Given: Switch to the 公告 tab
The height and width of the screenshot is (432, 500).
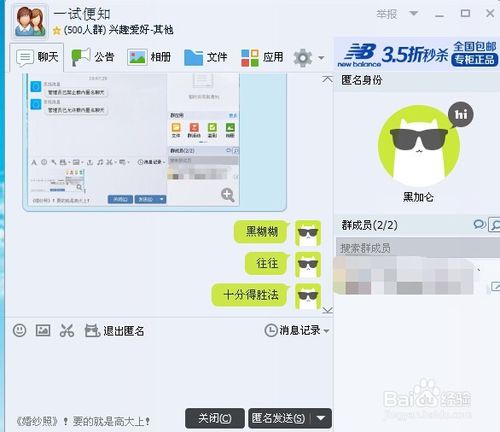Looking at the screenshot, I should (x=93, y=57).
